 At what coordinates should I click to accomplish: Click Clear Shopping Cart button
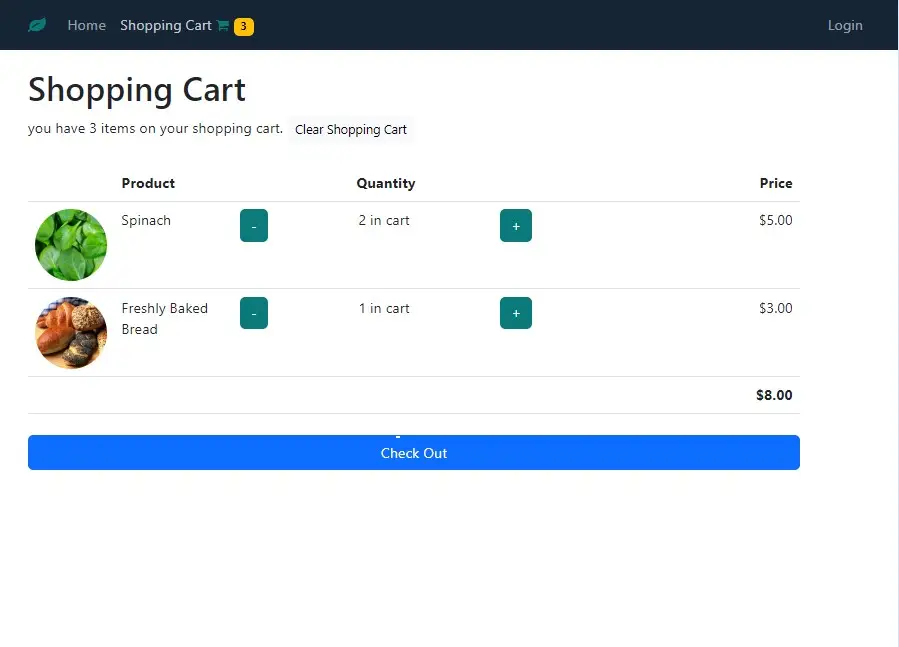(351, 130)
